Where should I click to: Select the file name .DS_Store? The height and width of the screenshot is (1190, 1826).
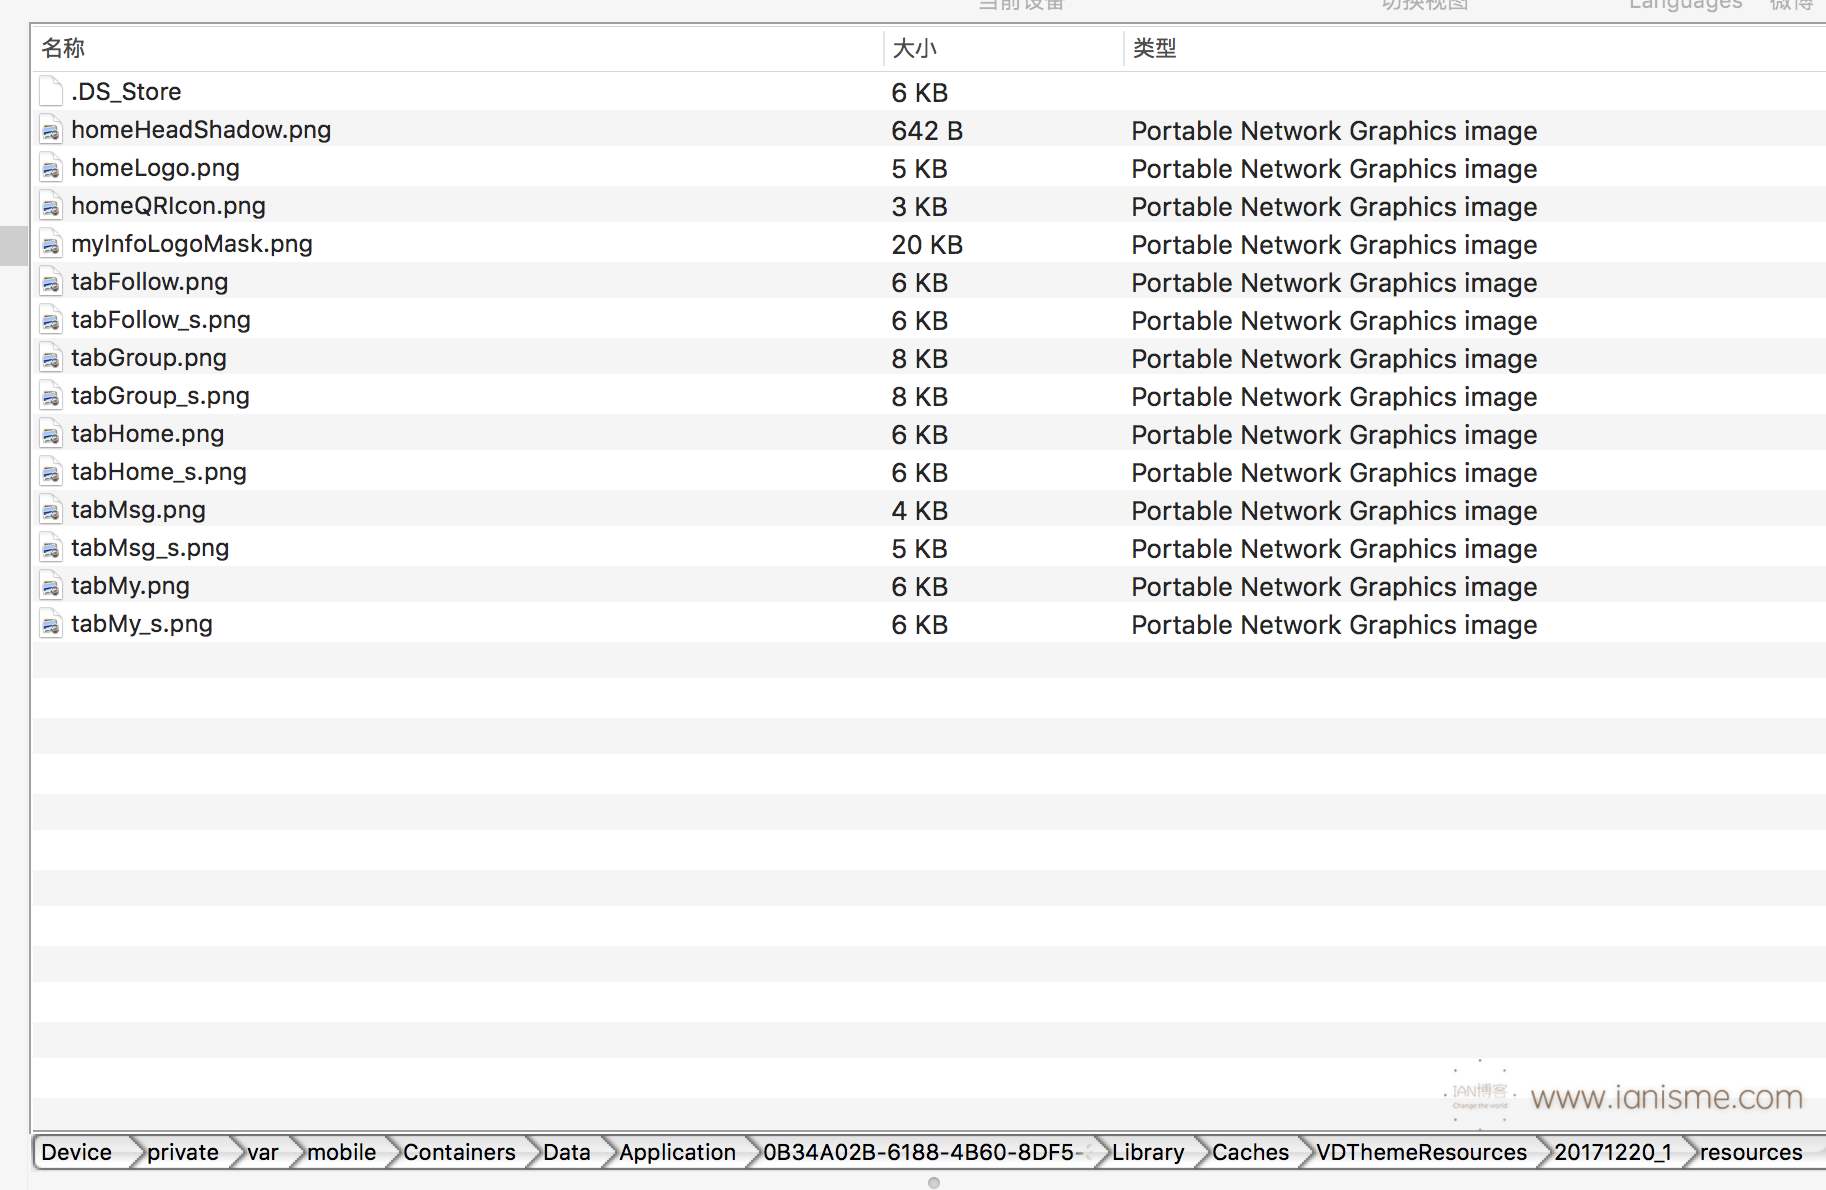click(x=126, y=92)
